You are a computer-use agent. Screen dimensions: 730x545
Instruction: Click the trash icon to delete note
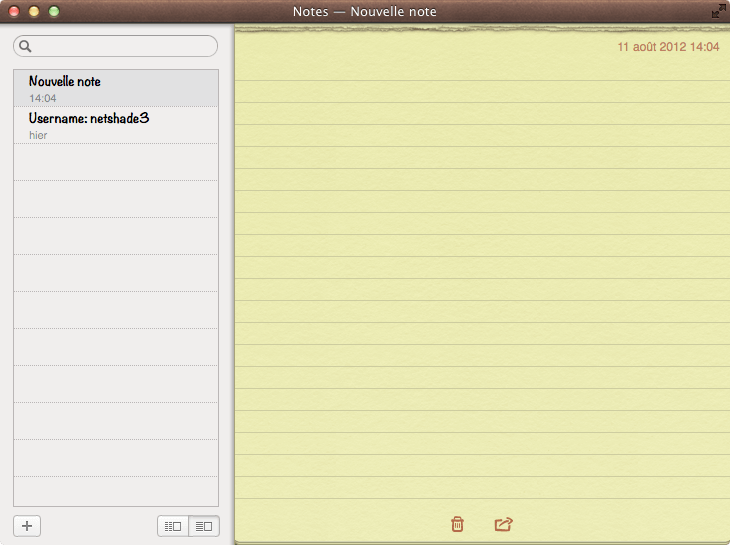pos(457,524)
